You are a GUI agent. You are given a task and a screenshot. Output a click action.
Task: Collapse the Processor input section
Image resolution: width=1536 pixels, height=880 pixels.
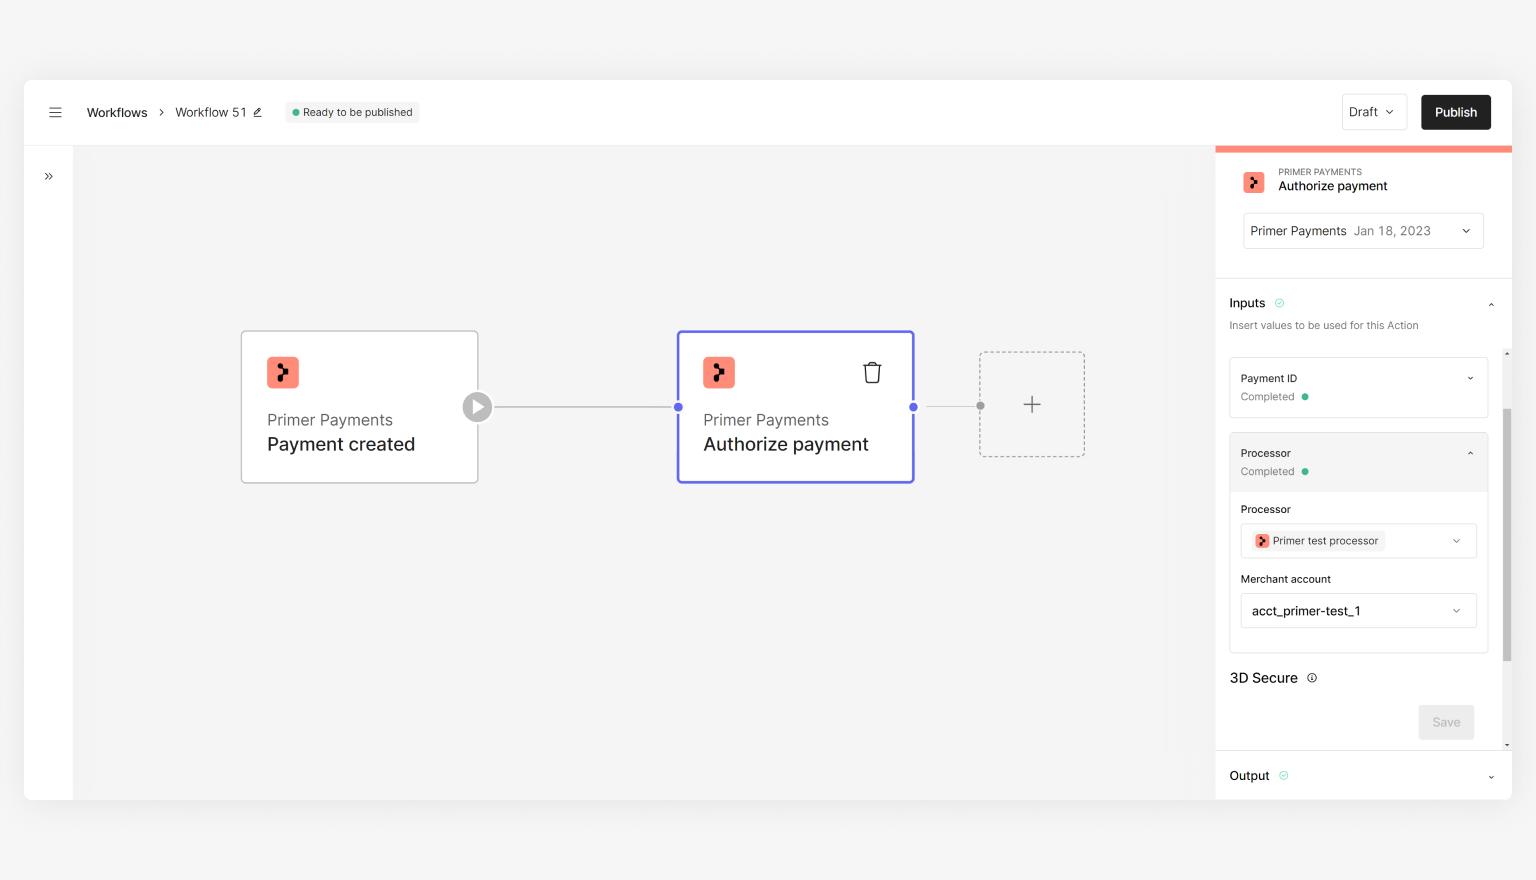tap(1470, 453)
